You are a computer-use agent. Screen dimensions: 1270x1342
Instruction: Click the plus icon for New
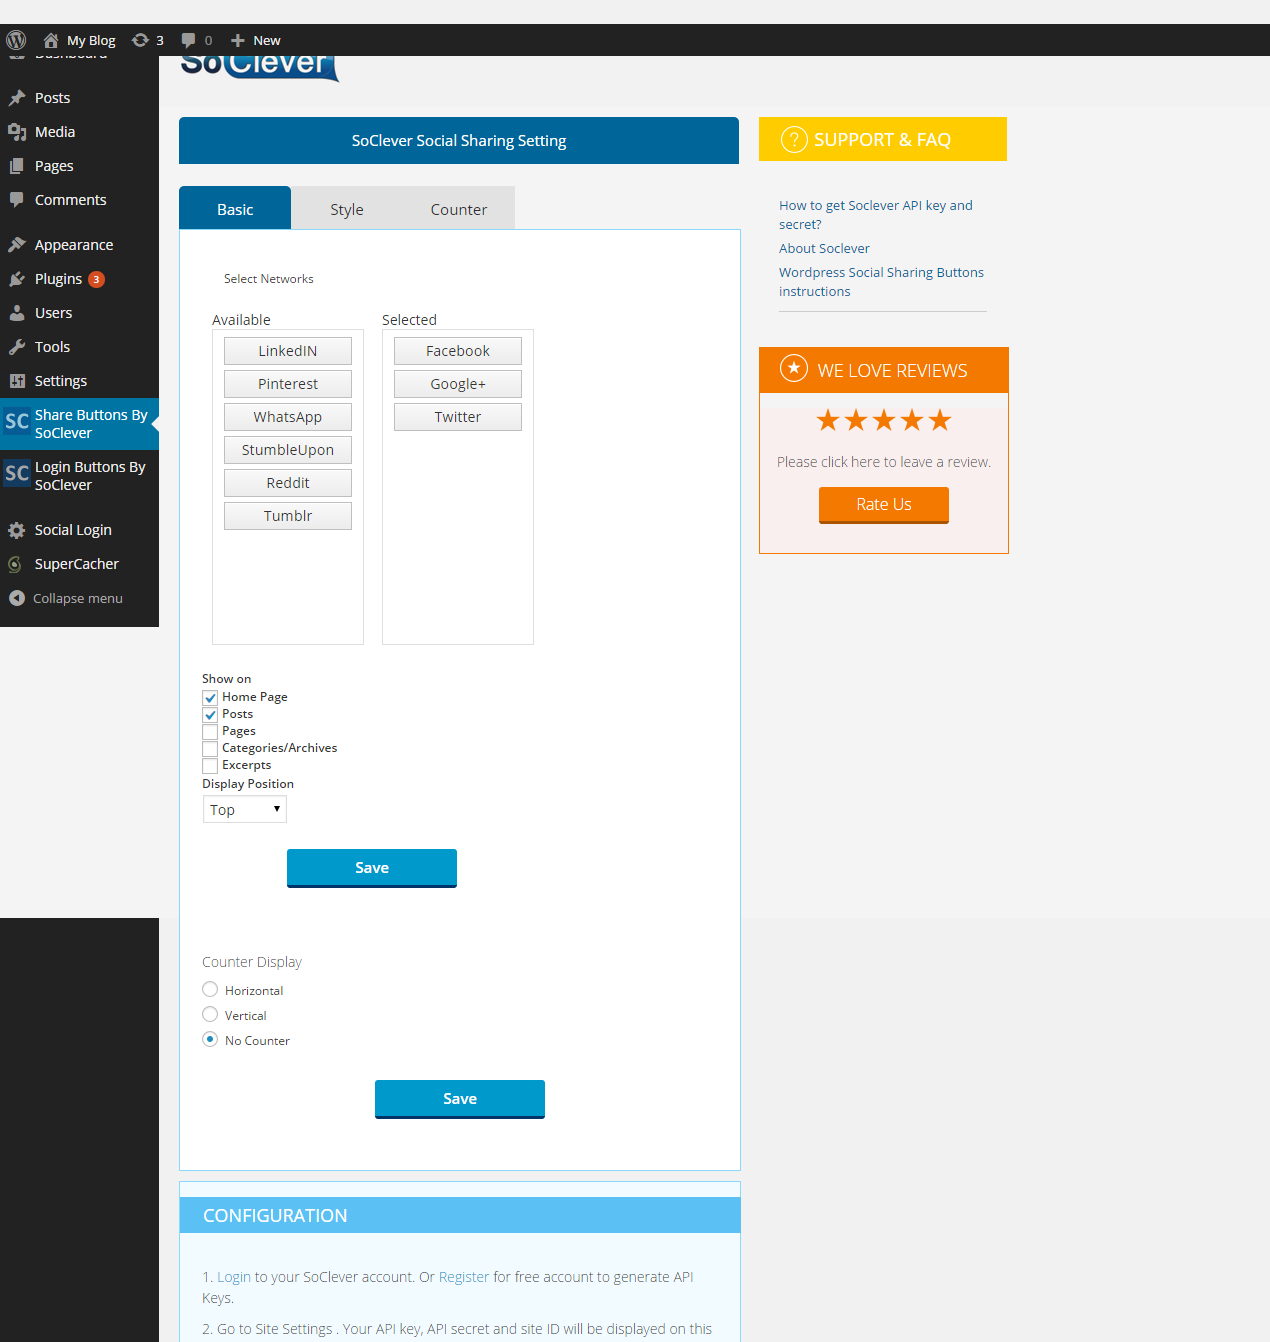pos(238,40)
